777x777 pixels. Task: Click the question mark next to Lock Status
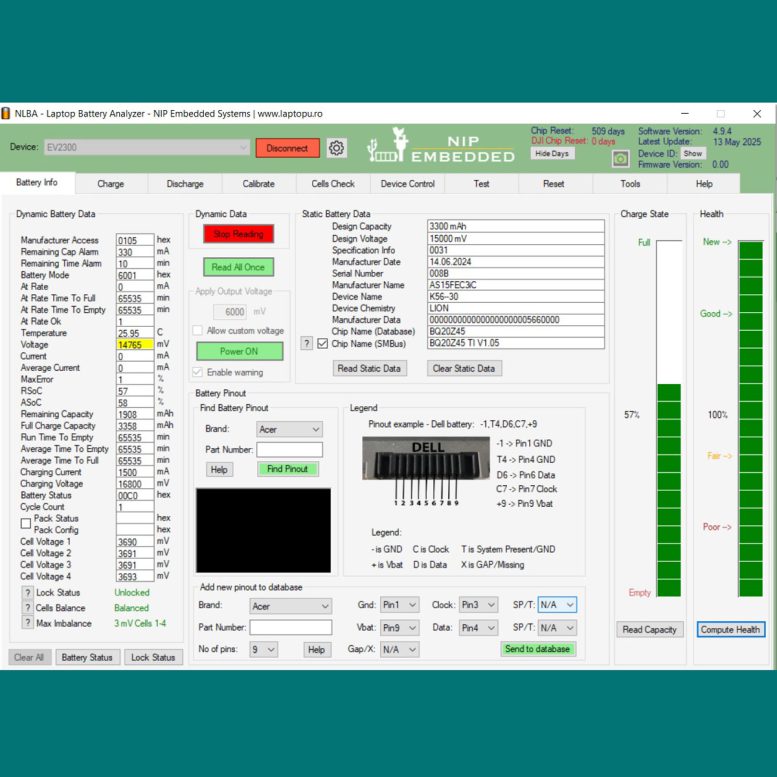(28, 593)
